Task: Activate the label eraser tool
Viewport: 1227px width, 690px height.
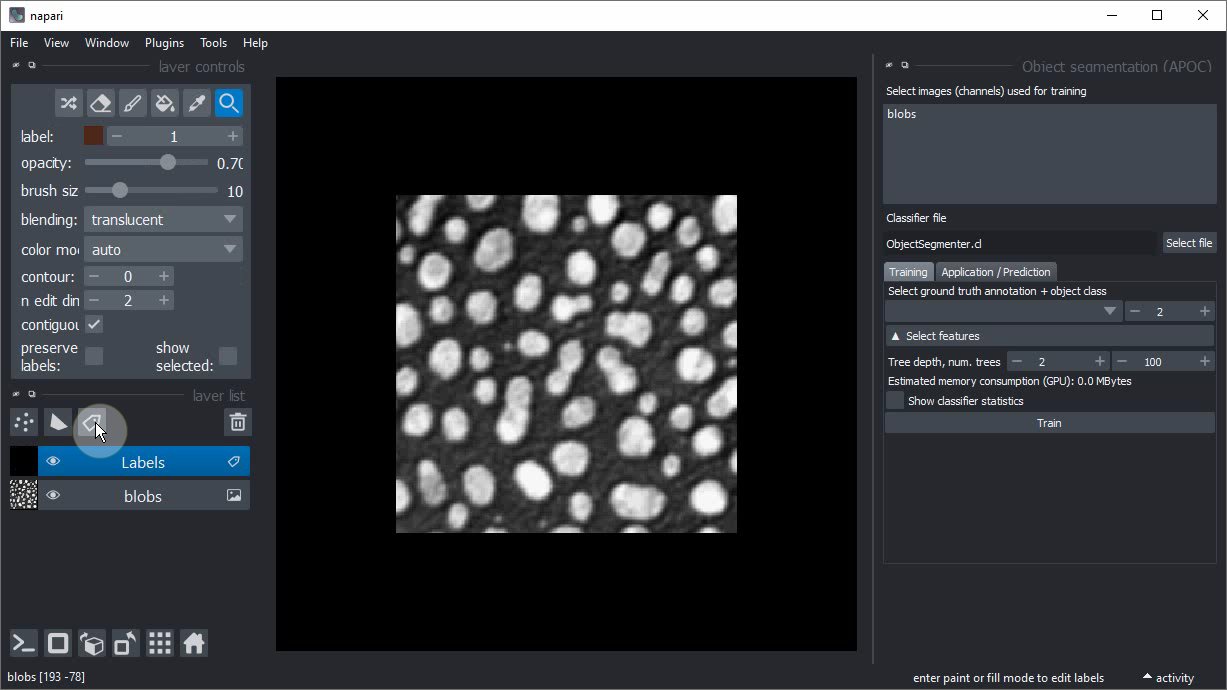Action: tap(100, 103)
